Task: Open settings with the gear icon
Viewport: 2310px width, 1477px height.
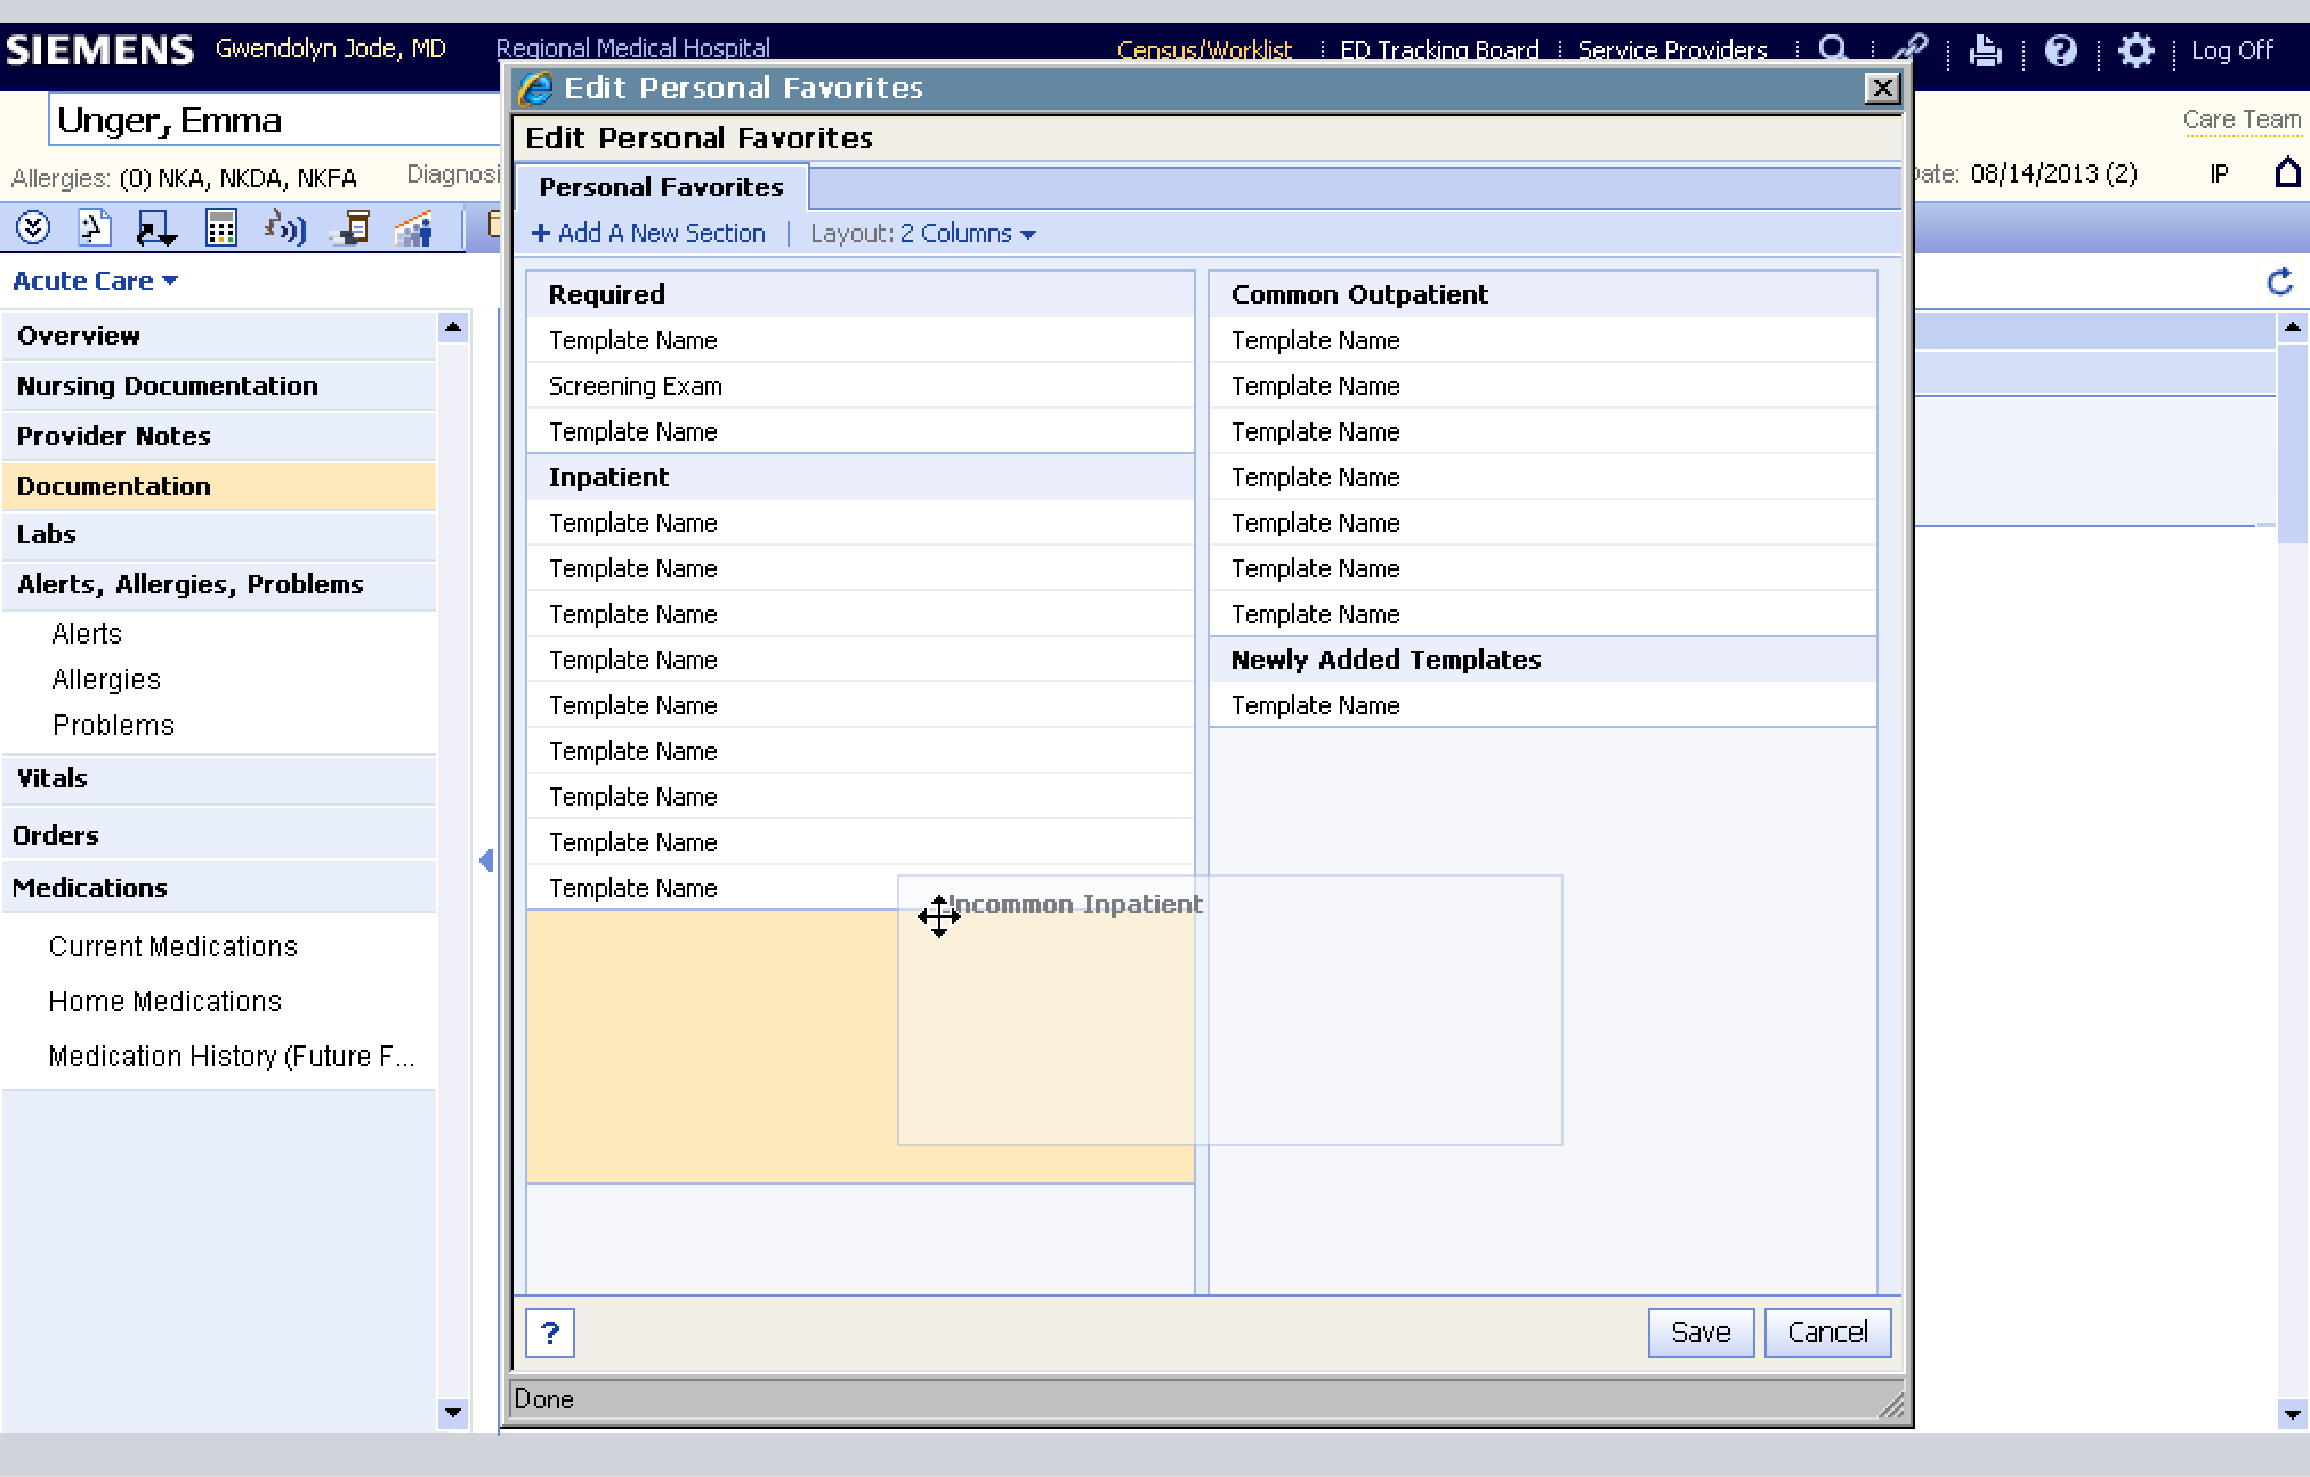Action: click(x=2135, y=50)
